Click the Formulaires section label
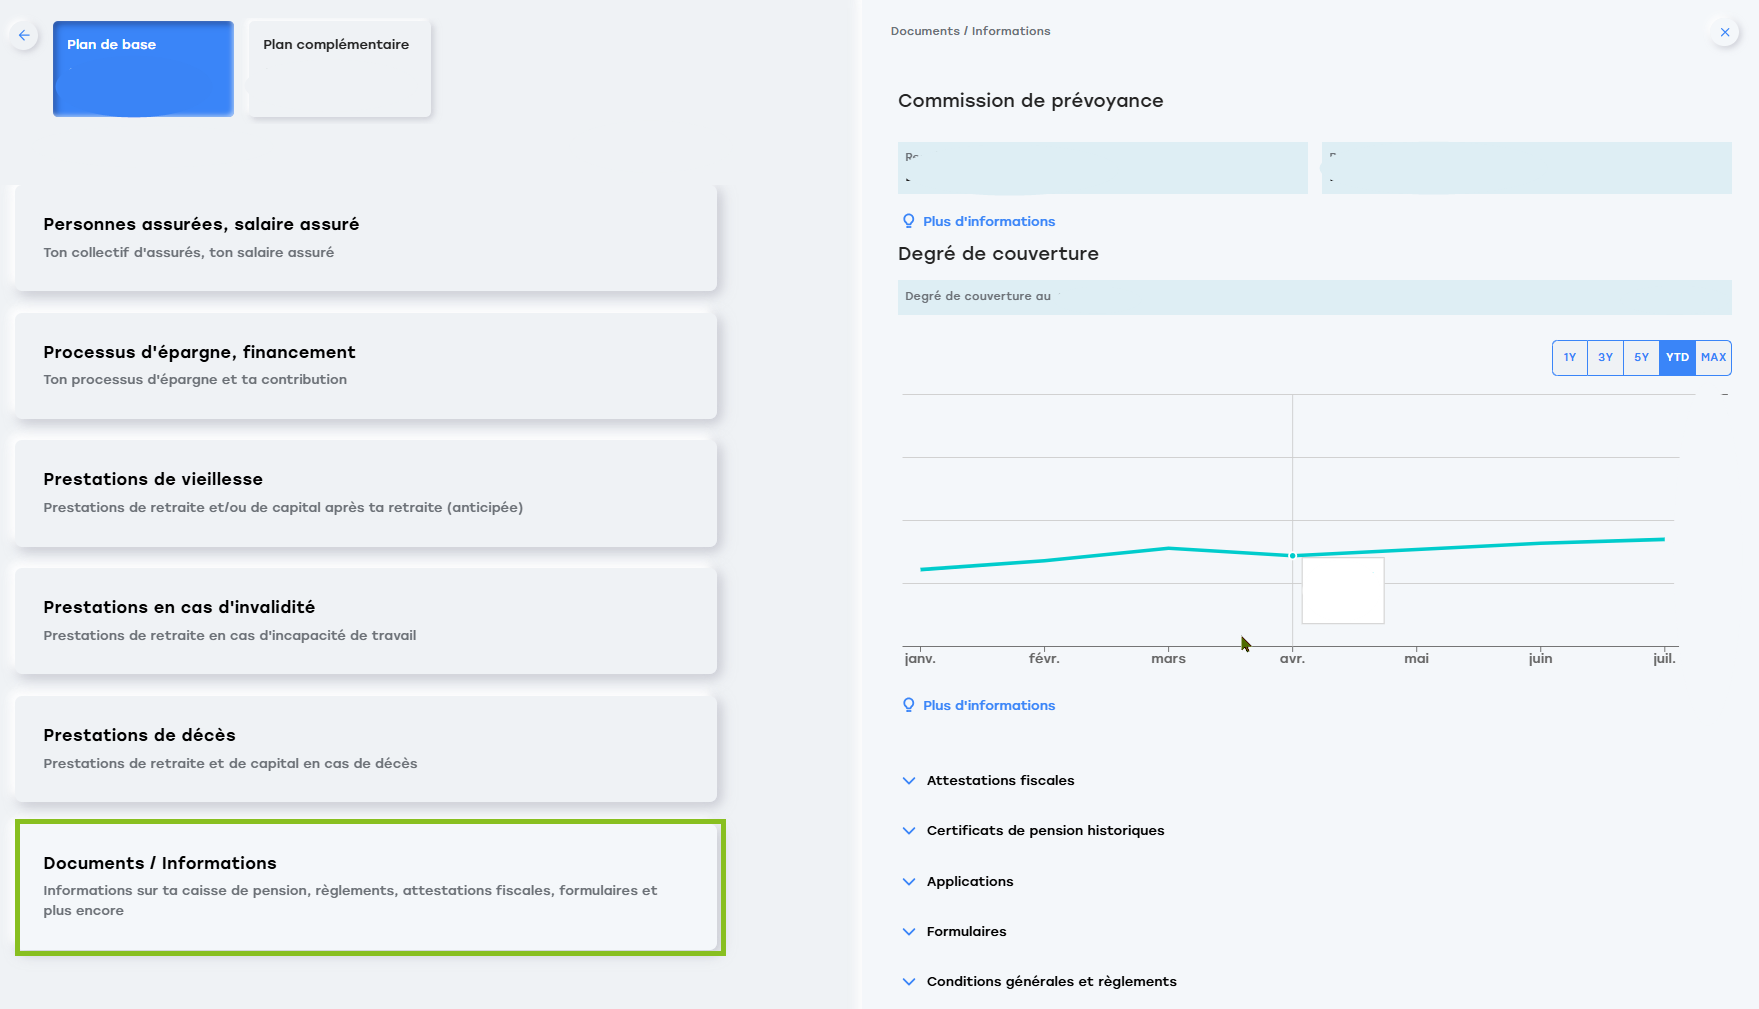The image size is (1759, 1009). pyautogui.click(x=966, y=931)
